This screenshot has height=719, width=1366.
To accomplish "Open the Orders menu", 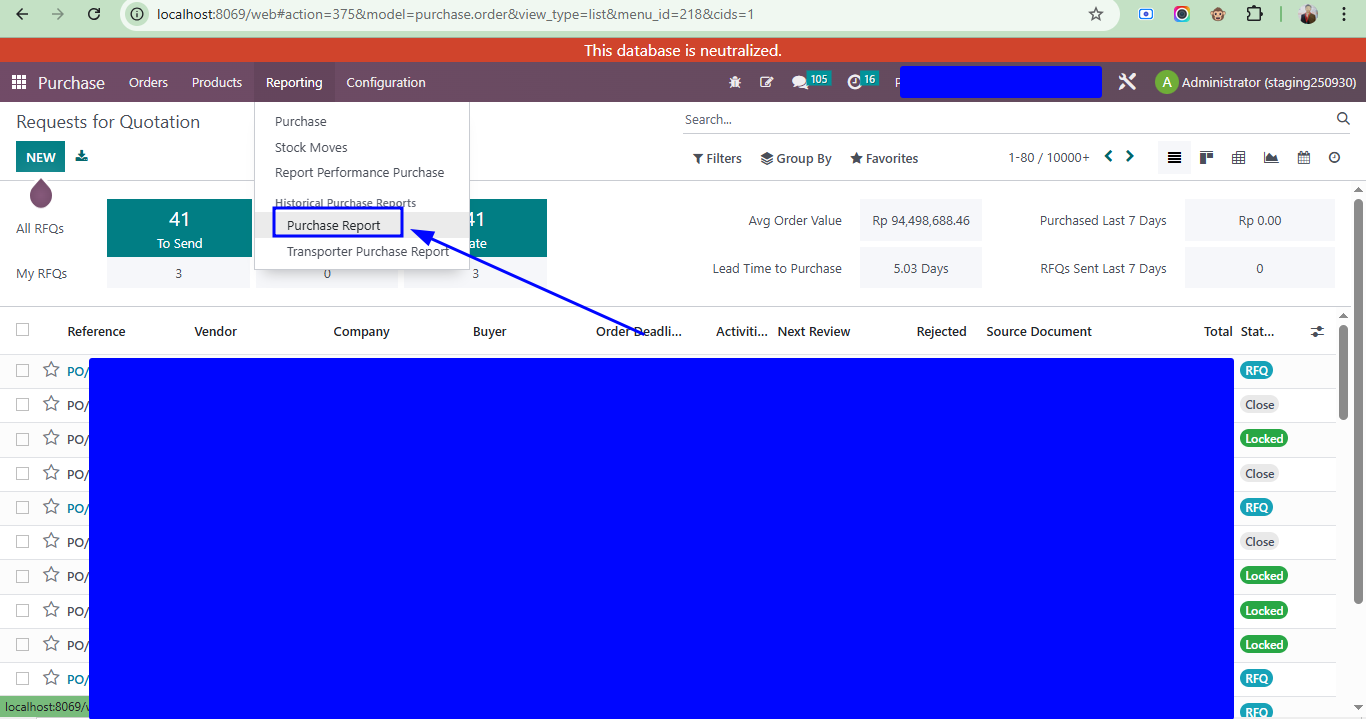I will [148, 82].
